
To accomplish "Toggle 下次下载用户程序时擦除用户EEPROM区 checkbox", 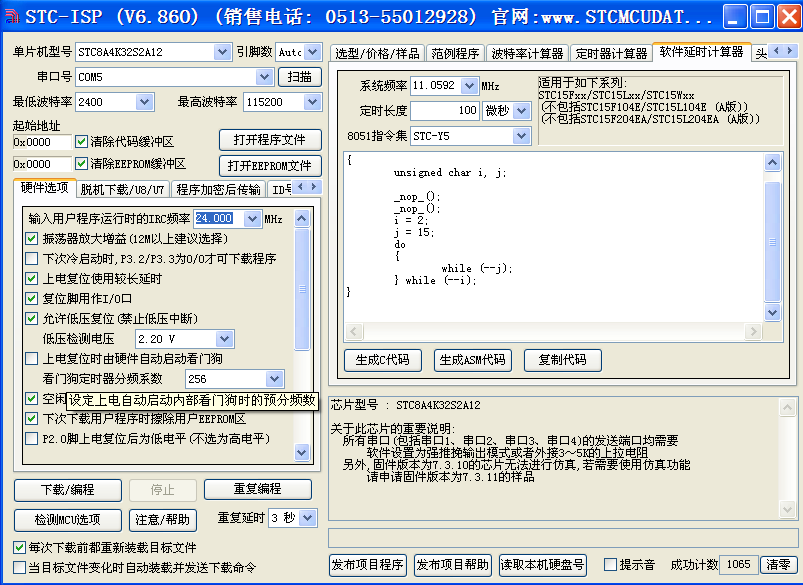I will click(32, 419).
